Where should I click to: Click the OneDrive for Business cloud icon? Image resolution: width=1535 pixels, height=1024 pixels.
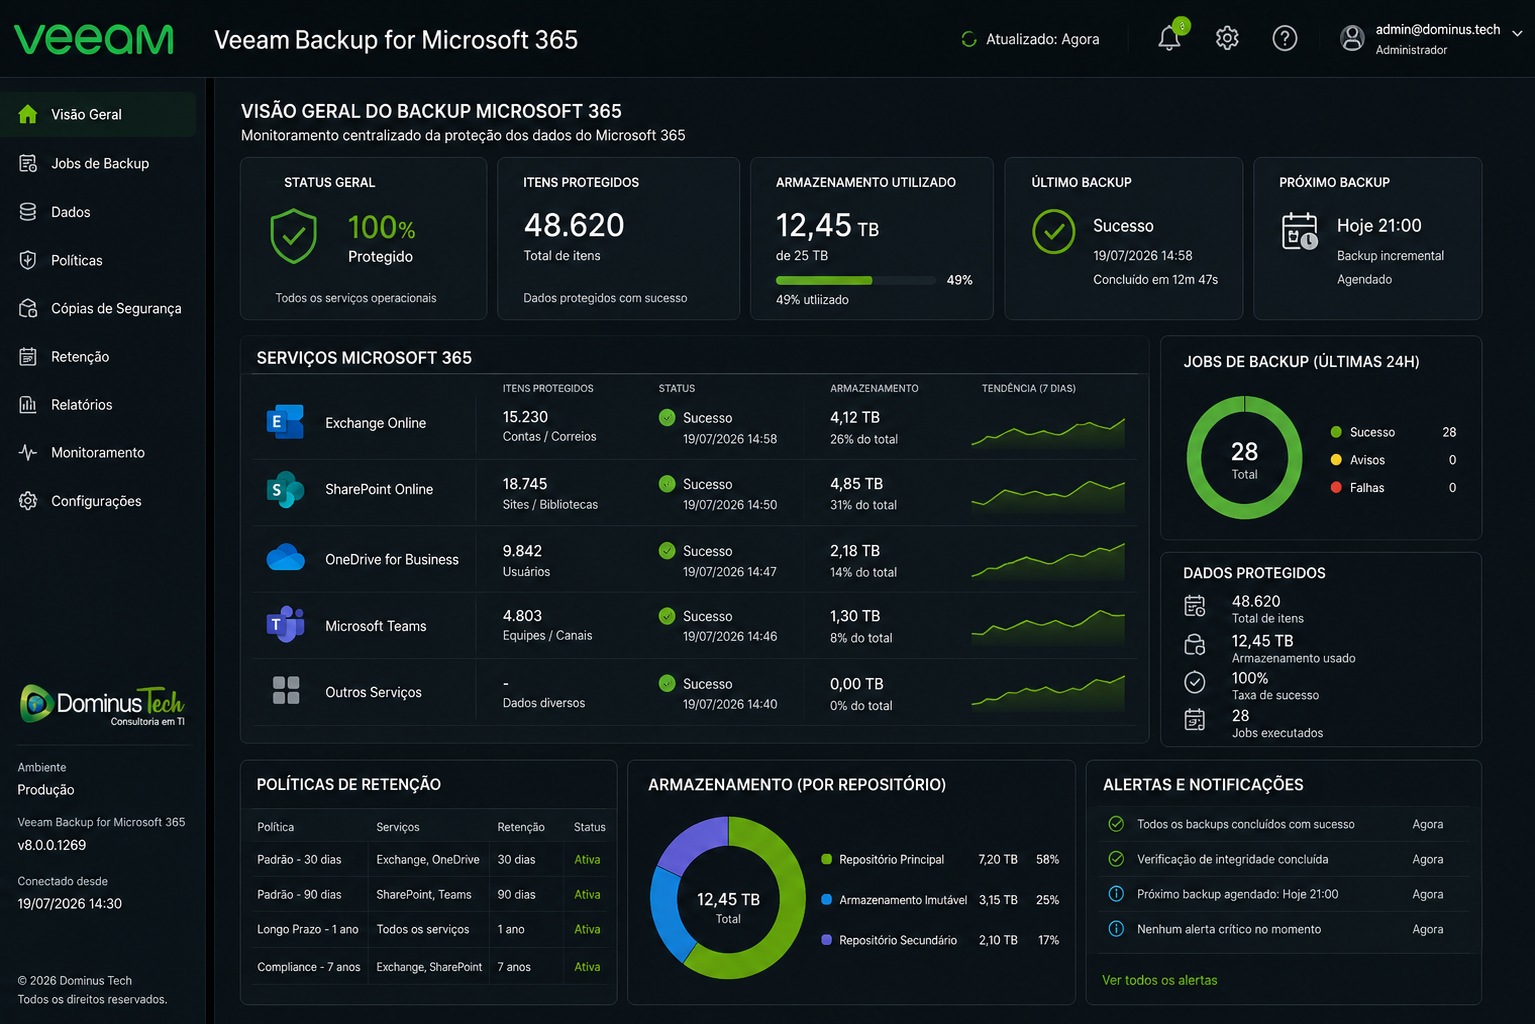click(x=285, y=558)
